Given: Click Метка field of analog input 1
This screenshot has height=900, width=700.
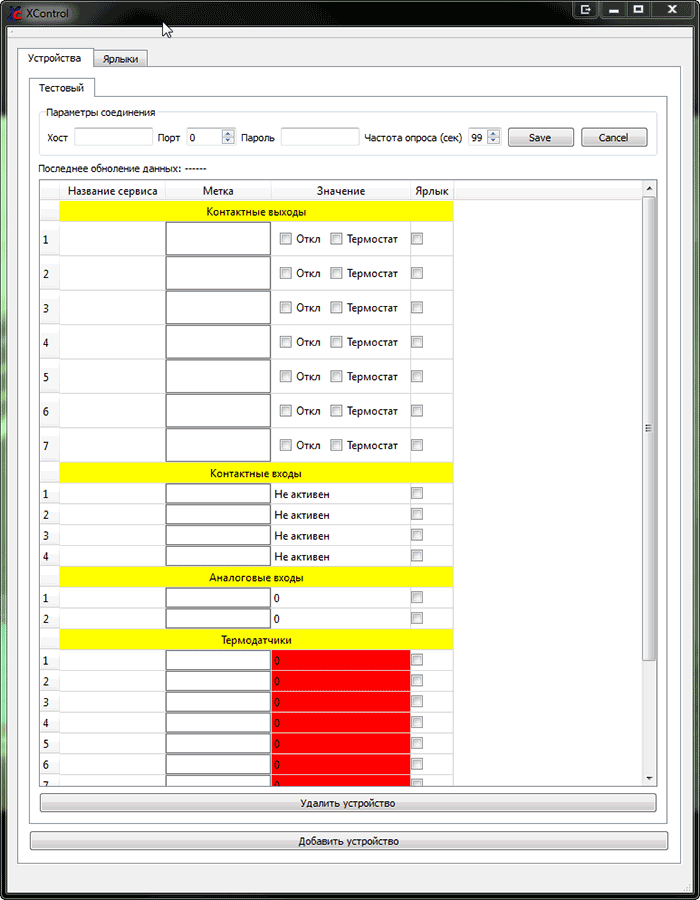Looking at the screenshot, I should [x=218, y=598].
